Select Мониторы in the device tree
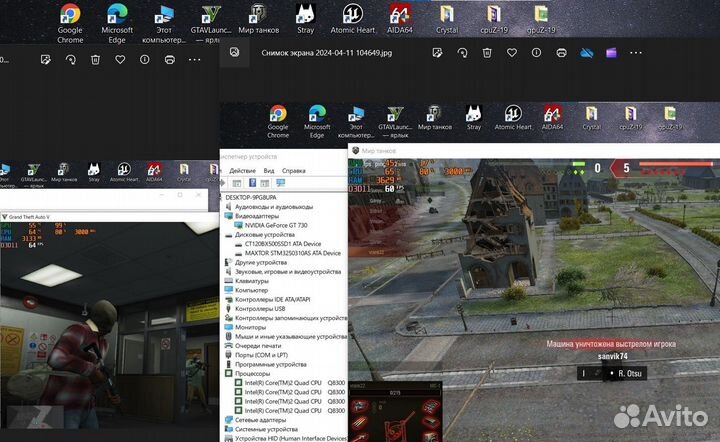Viewport: 720px width, 442px height. pyautogui.click(x=250, y=327)
